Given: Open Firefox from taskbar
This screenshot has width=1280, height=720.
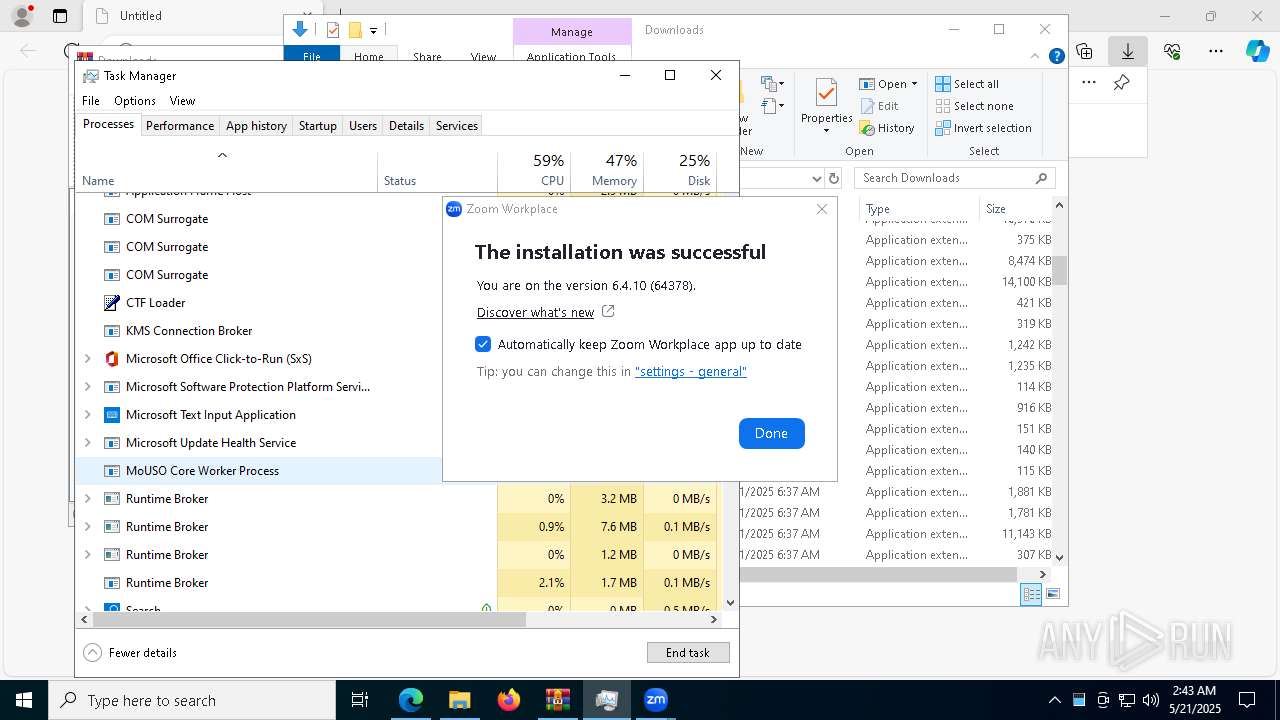Looking at the screenshot, I should coord(509,700).
